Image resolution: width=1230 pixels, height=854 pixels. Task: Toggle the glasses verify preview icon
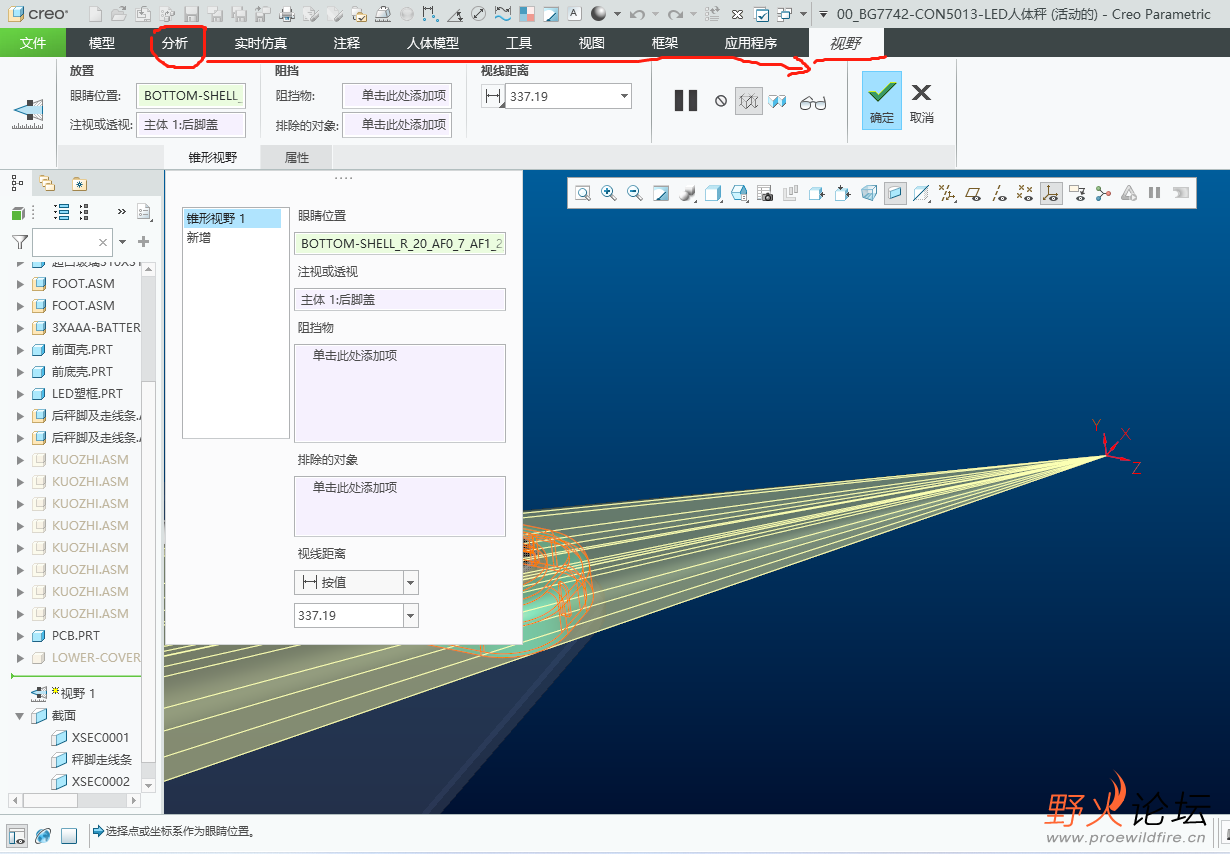click(x=813, y=102)
